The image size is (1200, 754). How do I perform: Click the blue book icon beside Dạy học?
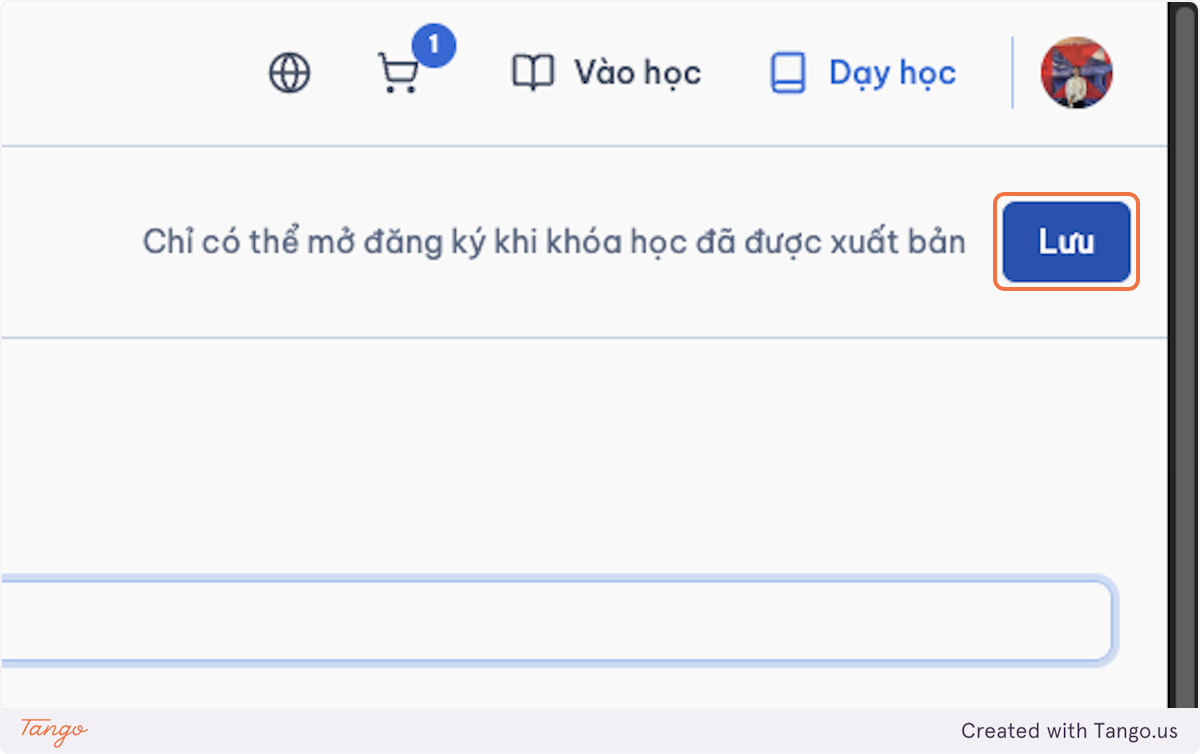[788, 73]
